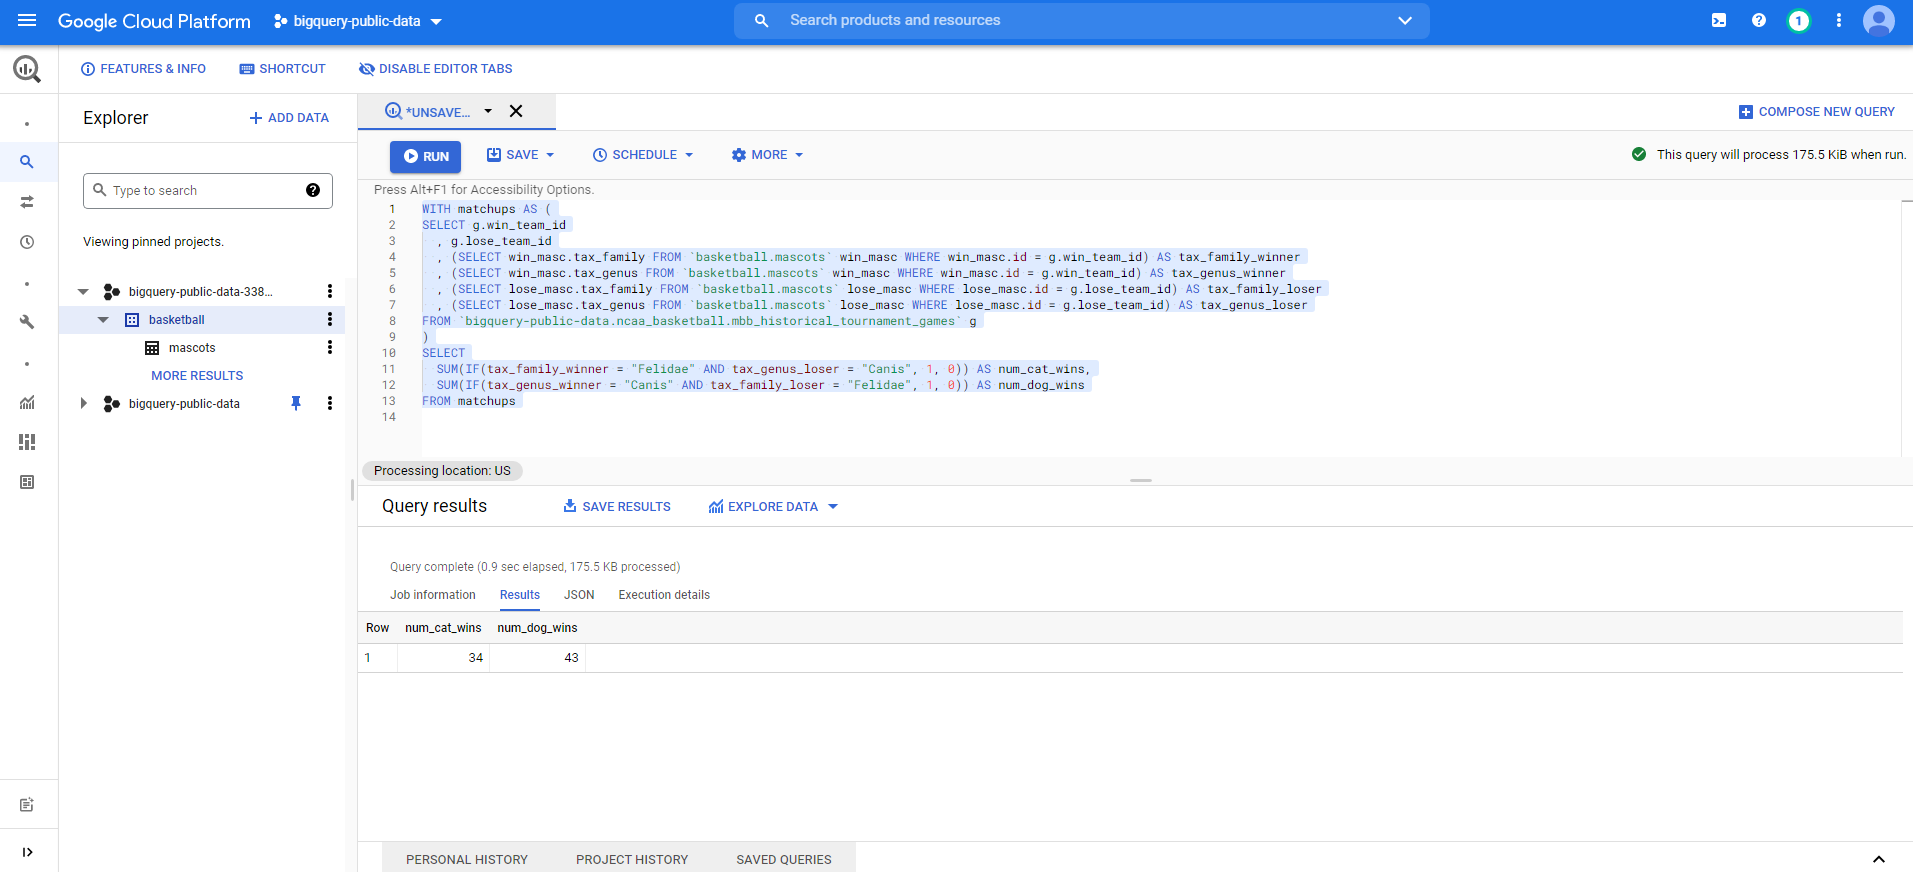Expand the left navigation sidebar arrow

pyautogui.click(x=27, y=852)
